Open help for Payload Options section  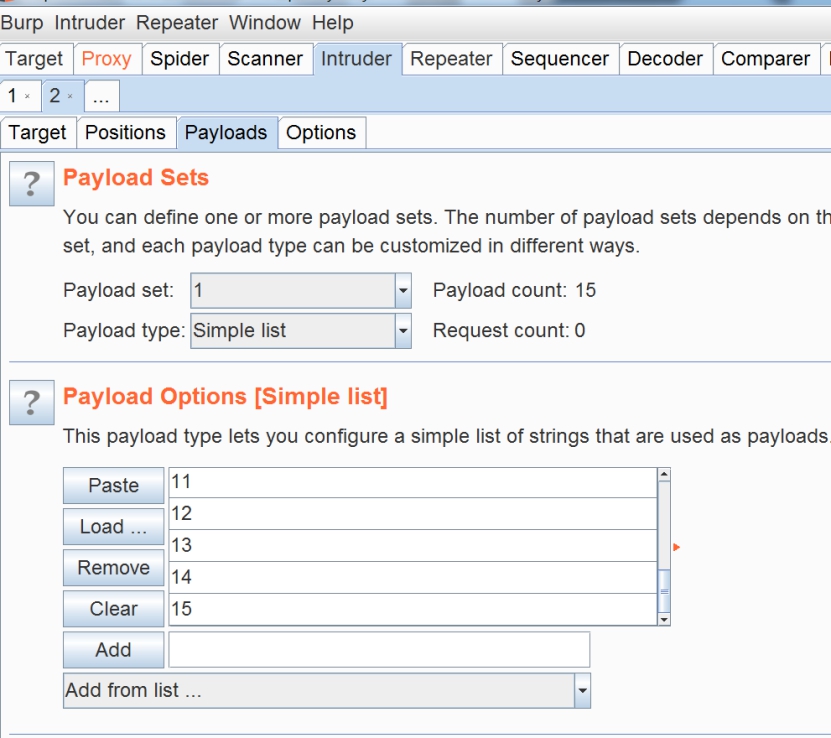point(32,402)
